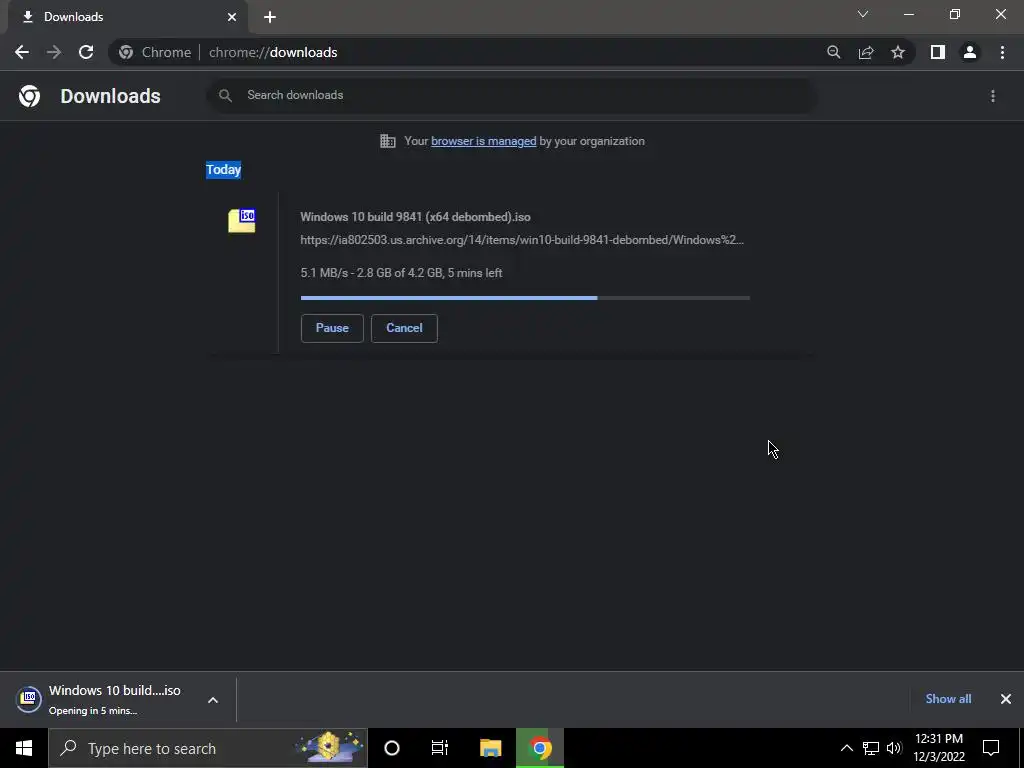Screen dimensions: 1024x768
Task: Open the browser is managed link
Action: click(x=483, y=141)
